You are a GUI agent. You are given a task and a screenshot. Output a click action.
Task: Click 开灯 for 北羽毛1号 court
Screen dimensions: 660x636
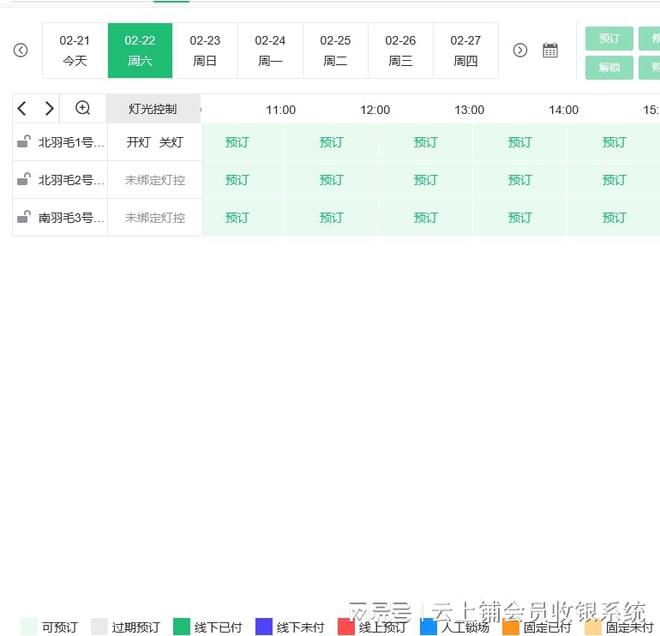click(x=138, y=142)
